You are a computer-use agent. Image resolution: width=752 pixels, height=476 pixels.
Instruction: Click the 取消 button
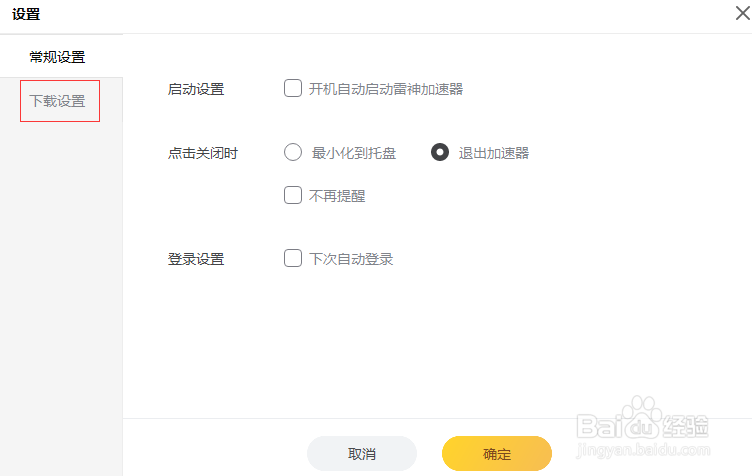[362, 453]
